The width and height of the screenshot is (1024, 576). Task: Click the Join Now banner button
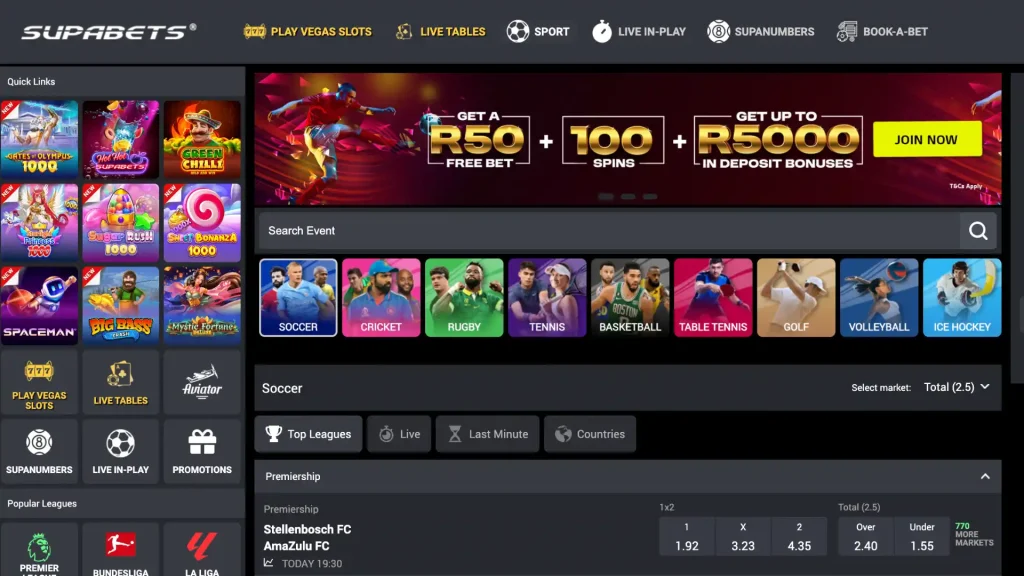pos(927,139)
